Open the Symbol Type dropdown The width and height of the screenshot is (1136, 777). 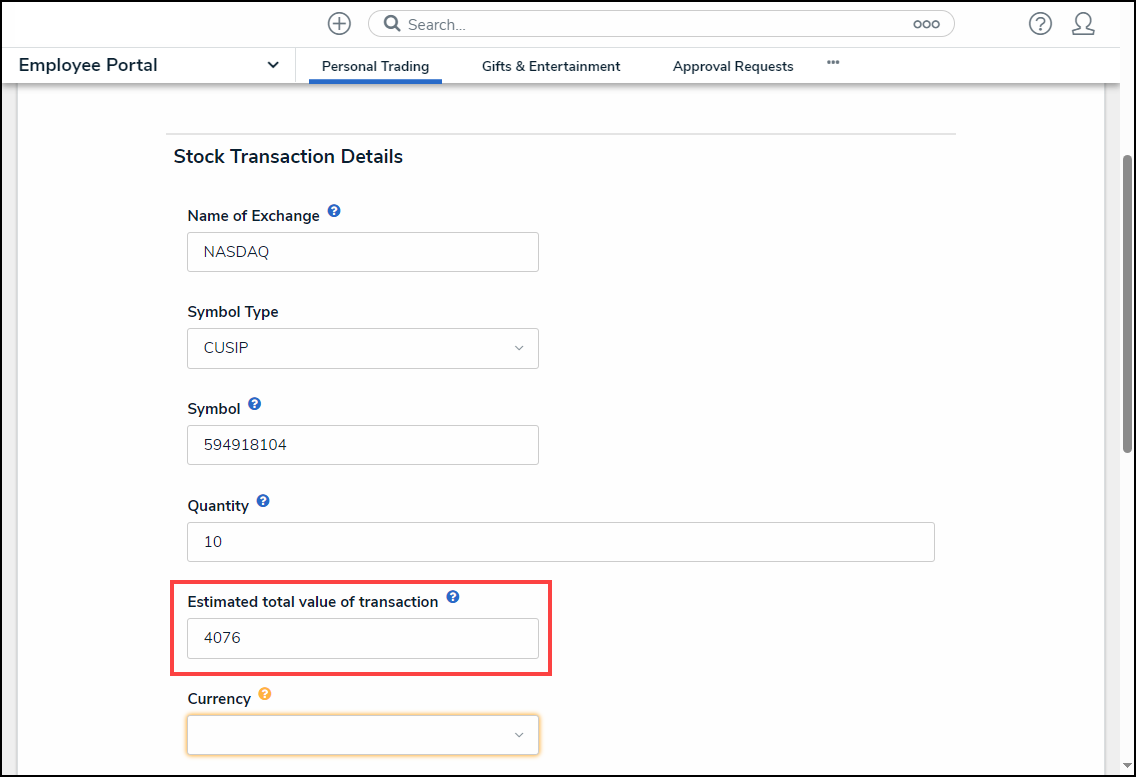[519, 348]
